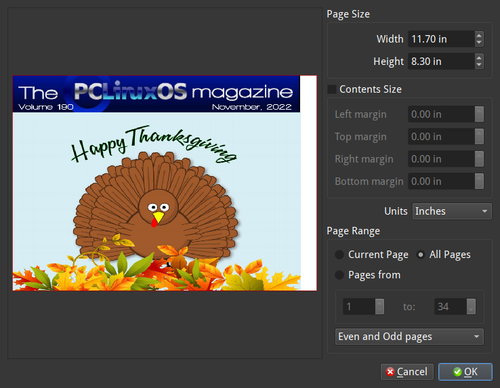
Task: Click the Left margin spinner arrows
Action: [x=479, y=114]
